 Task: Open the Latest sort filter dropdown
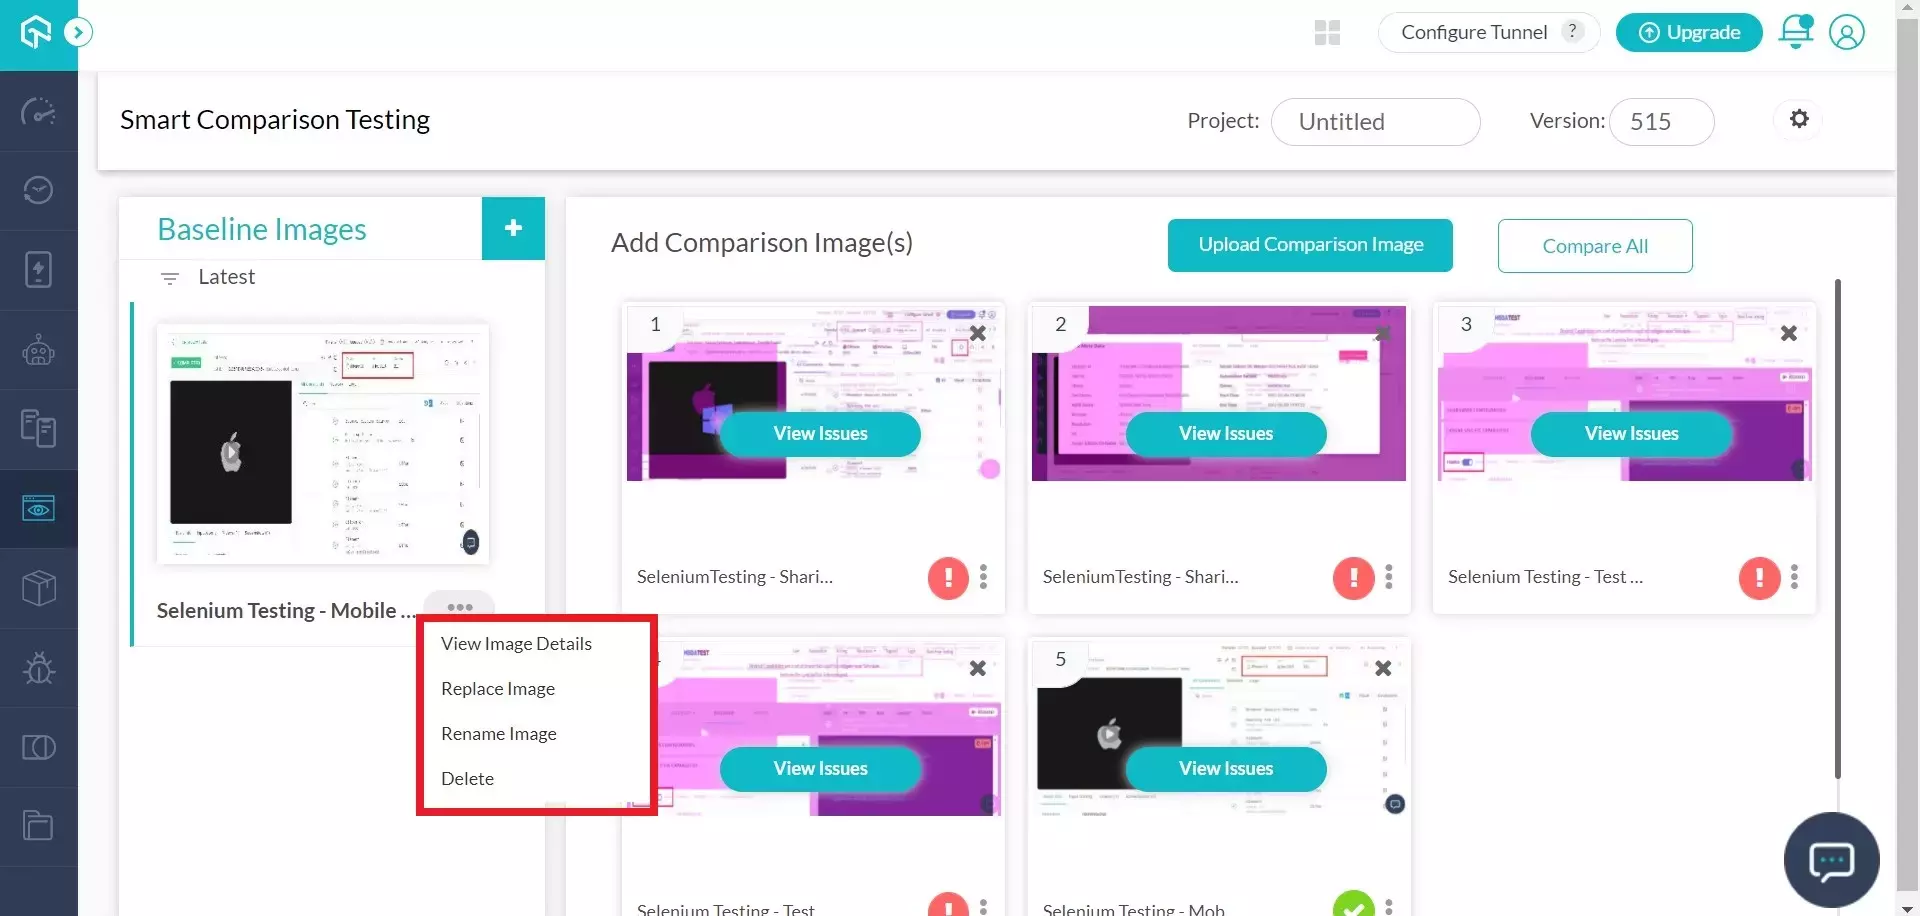point(208,277)
